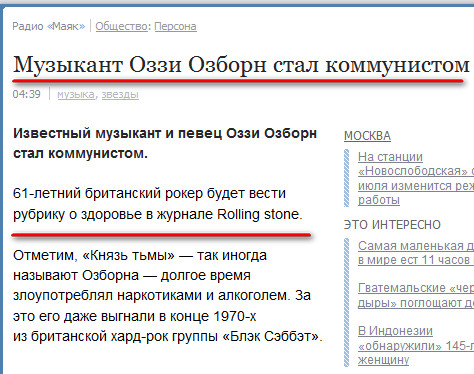Open the Гватемальские «черные дыры» news link
Image resolution: width=474 pixels, height=374 pixels.
[416, 295]
